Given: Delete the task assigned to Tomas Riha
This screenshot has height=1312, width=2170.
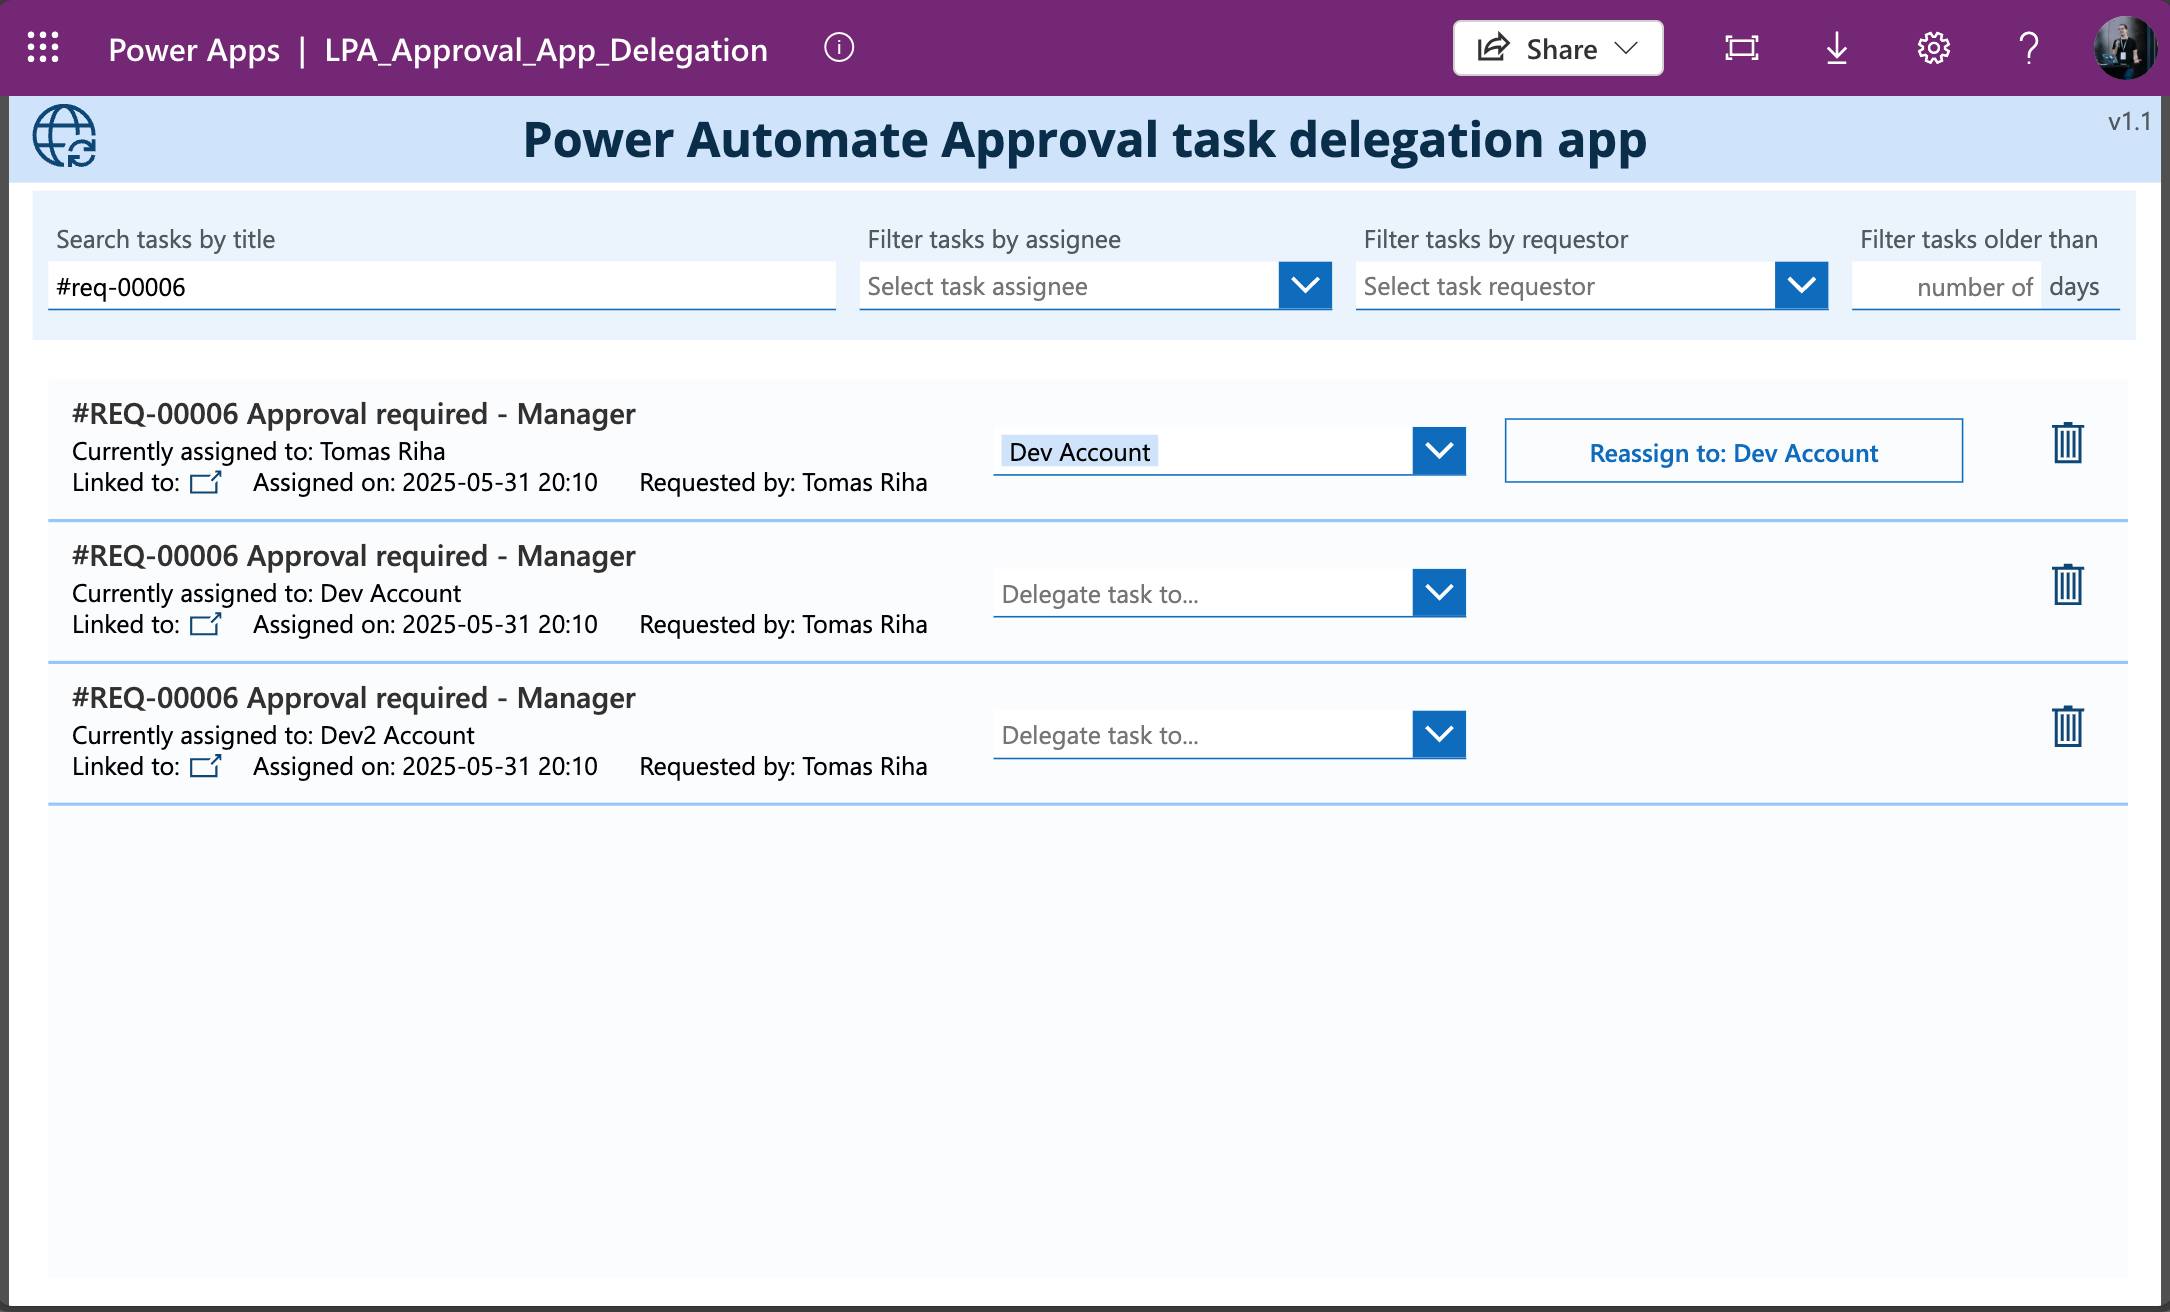Looking at the screenshot, I should pyautogui.click(x=2068, y=443).
